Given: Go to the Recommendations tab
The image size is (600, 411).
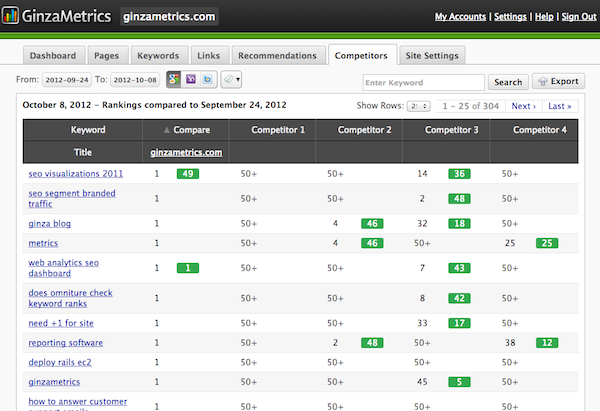Looking at the screenshot, I should [277, 55].
